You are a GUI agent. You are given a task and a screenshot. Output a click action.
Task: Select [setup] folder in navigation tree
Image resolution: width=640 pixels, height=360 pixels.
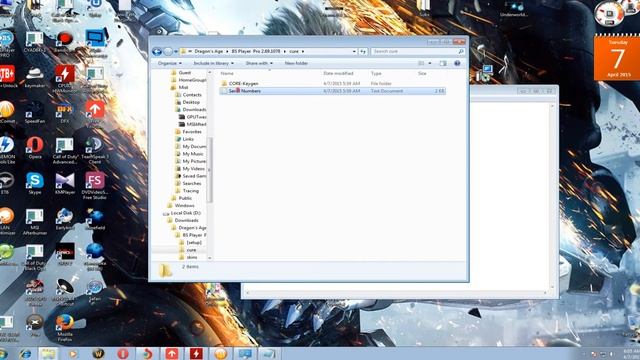[x=194, y=243]
